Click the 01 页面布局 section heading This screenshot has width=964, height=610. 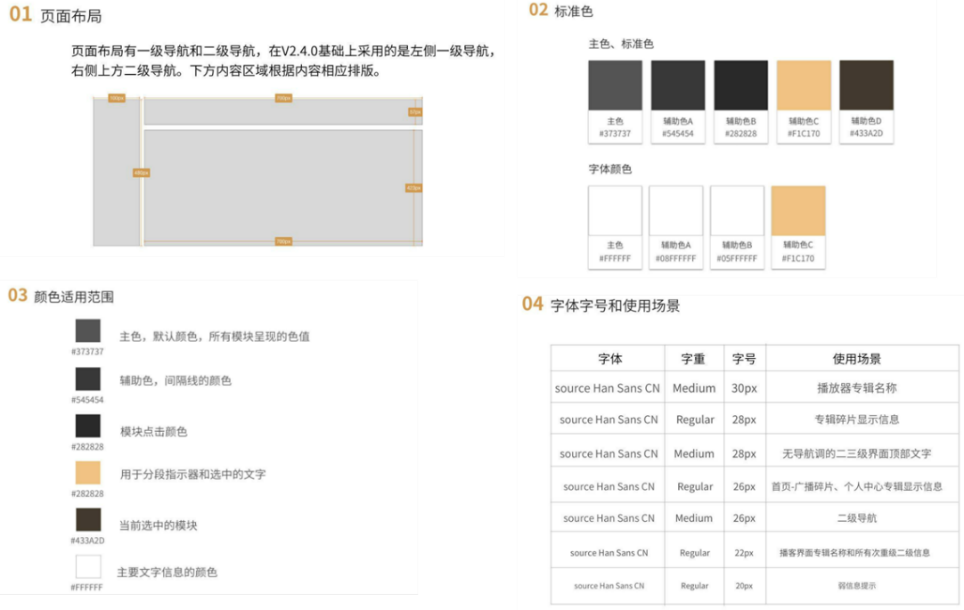coord(56,16)
